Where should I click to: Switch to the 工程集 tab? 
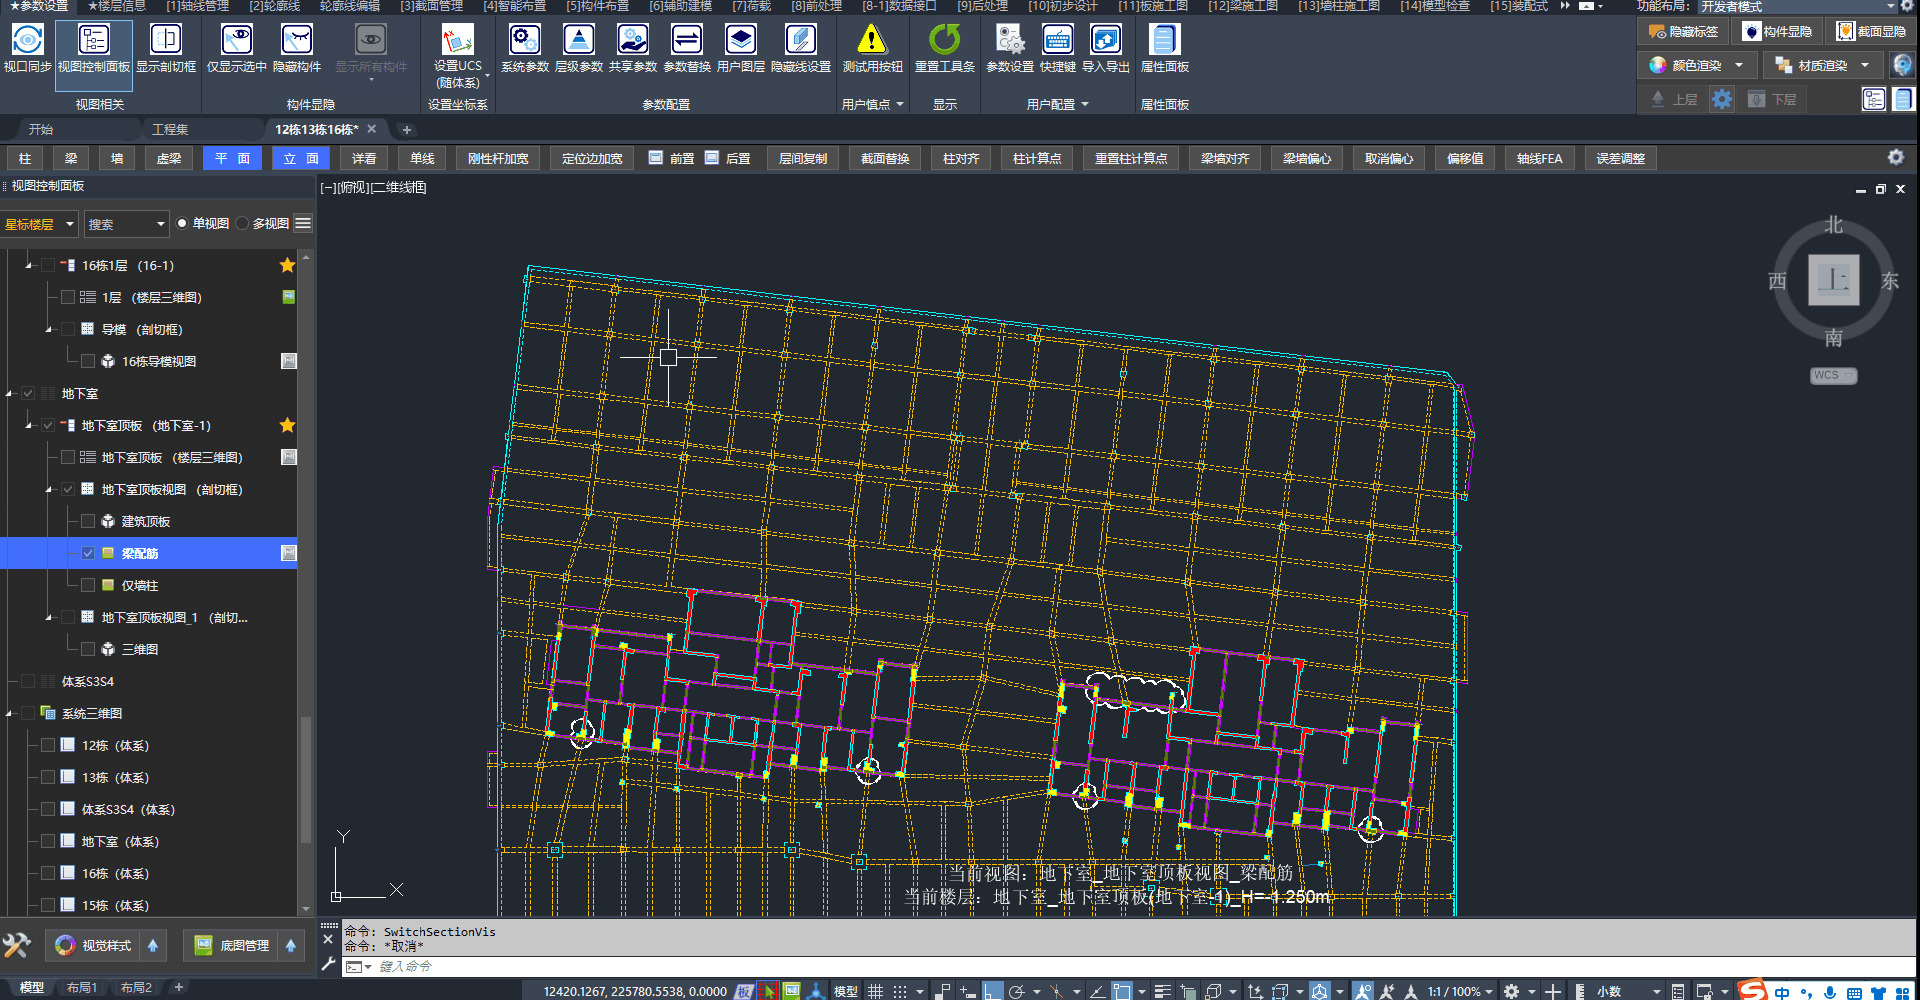click(170, 130)
